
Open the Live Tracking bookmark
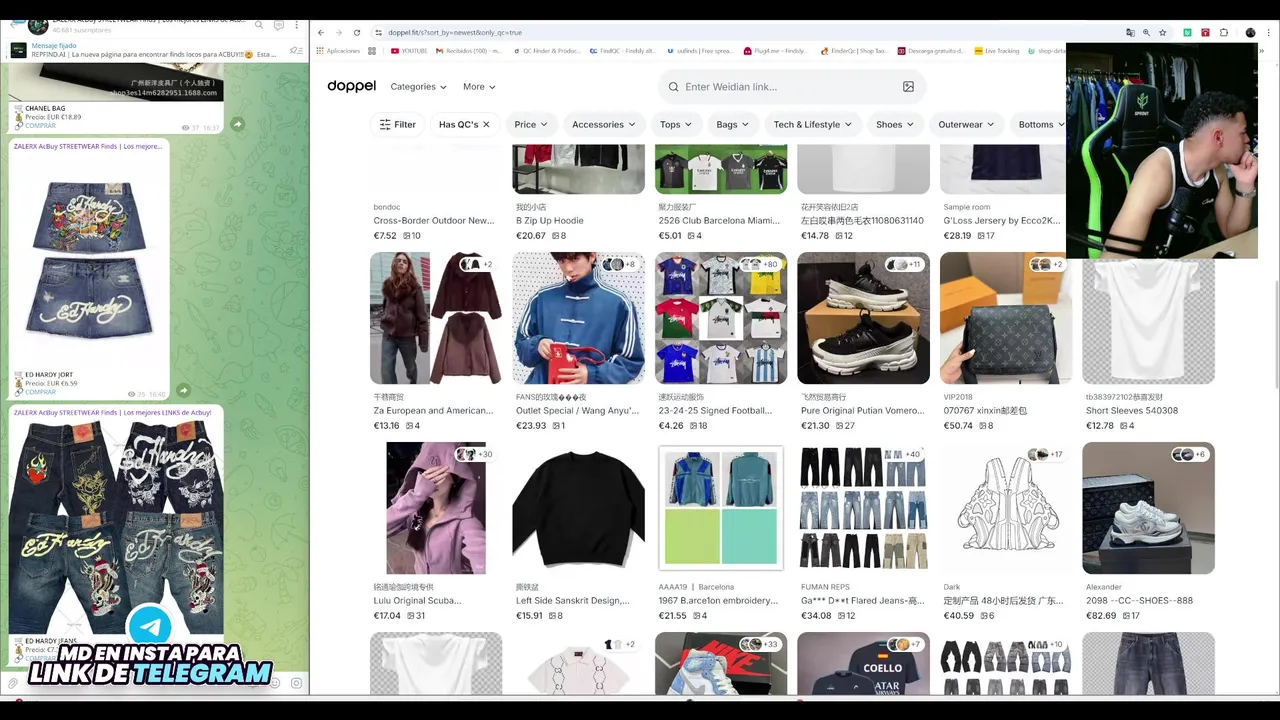pos(996,50)
